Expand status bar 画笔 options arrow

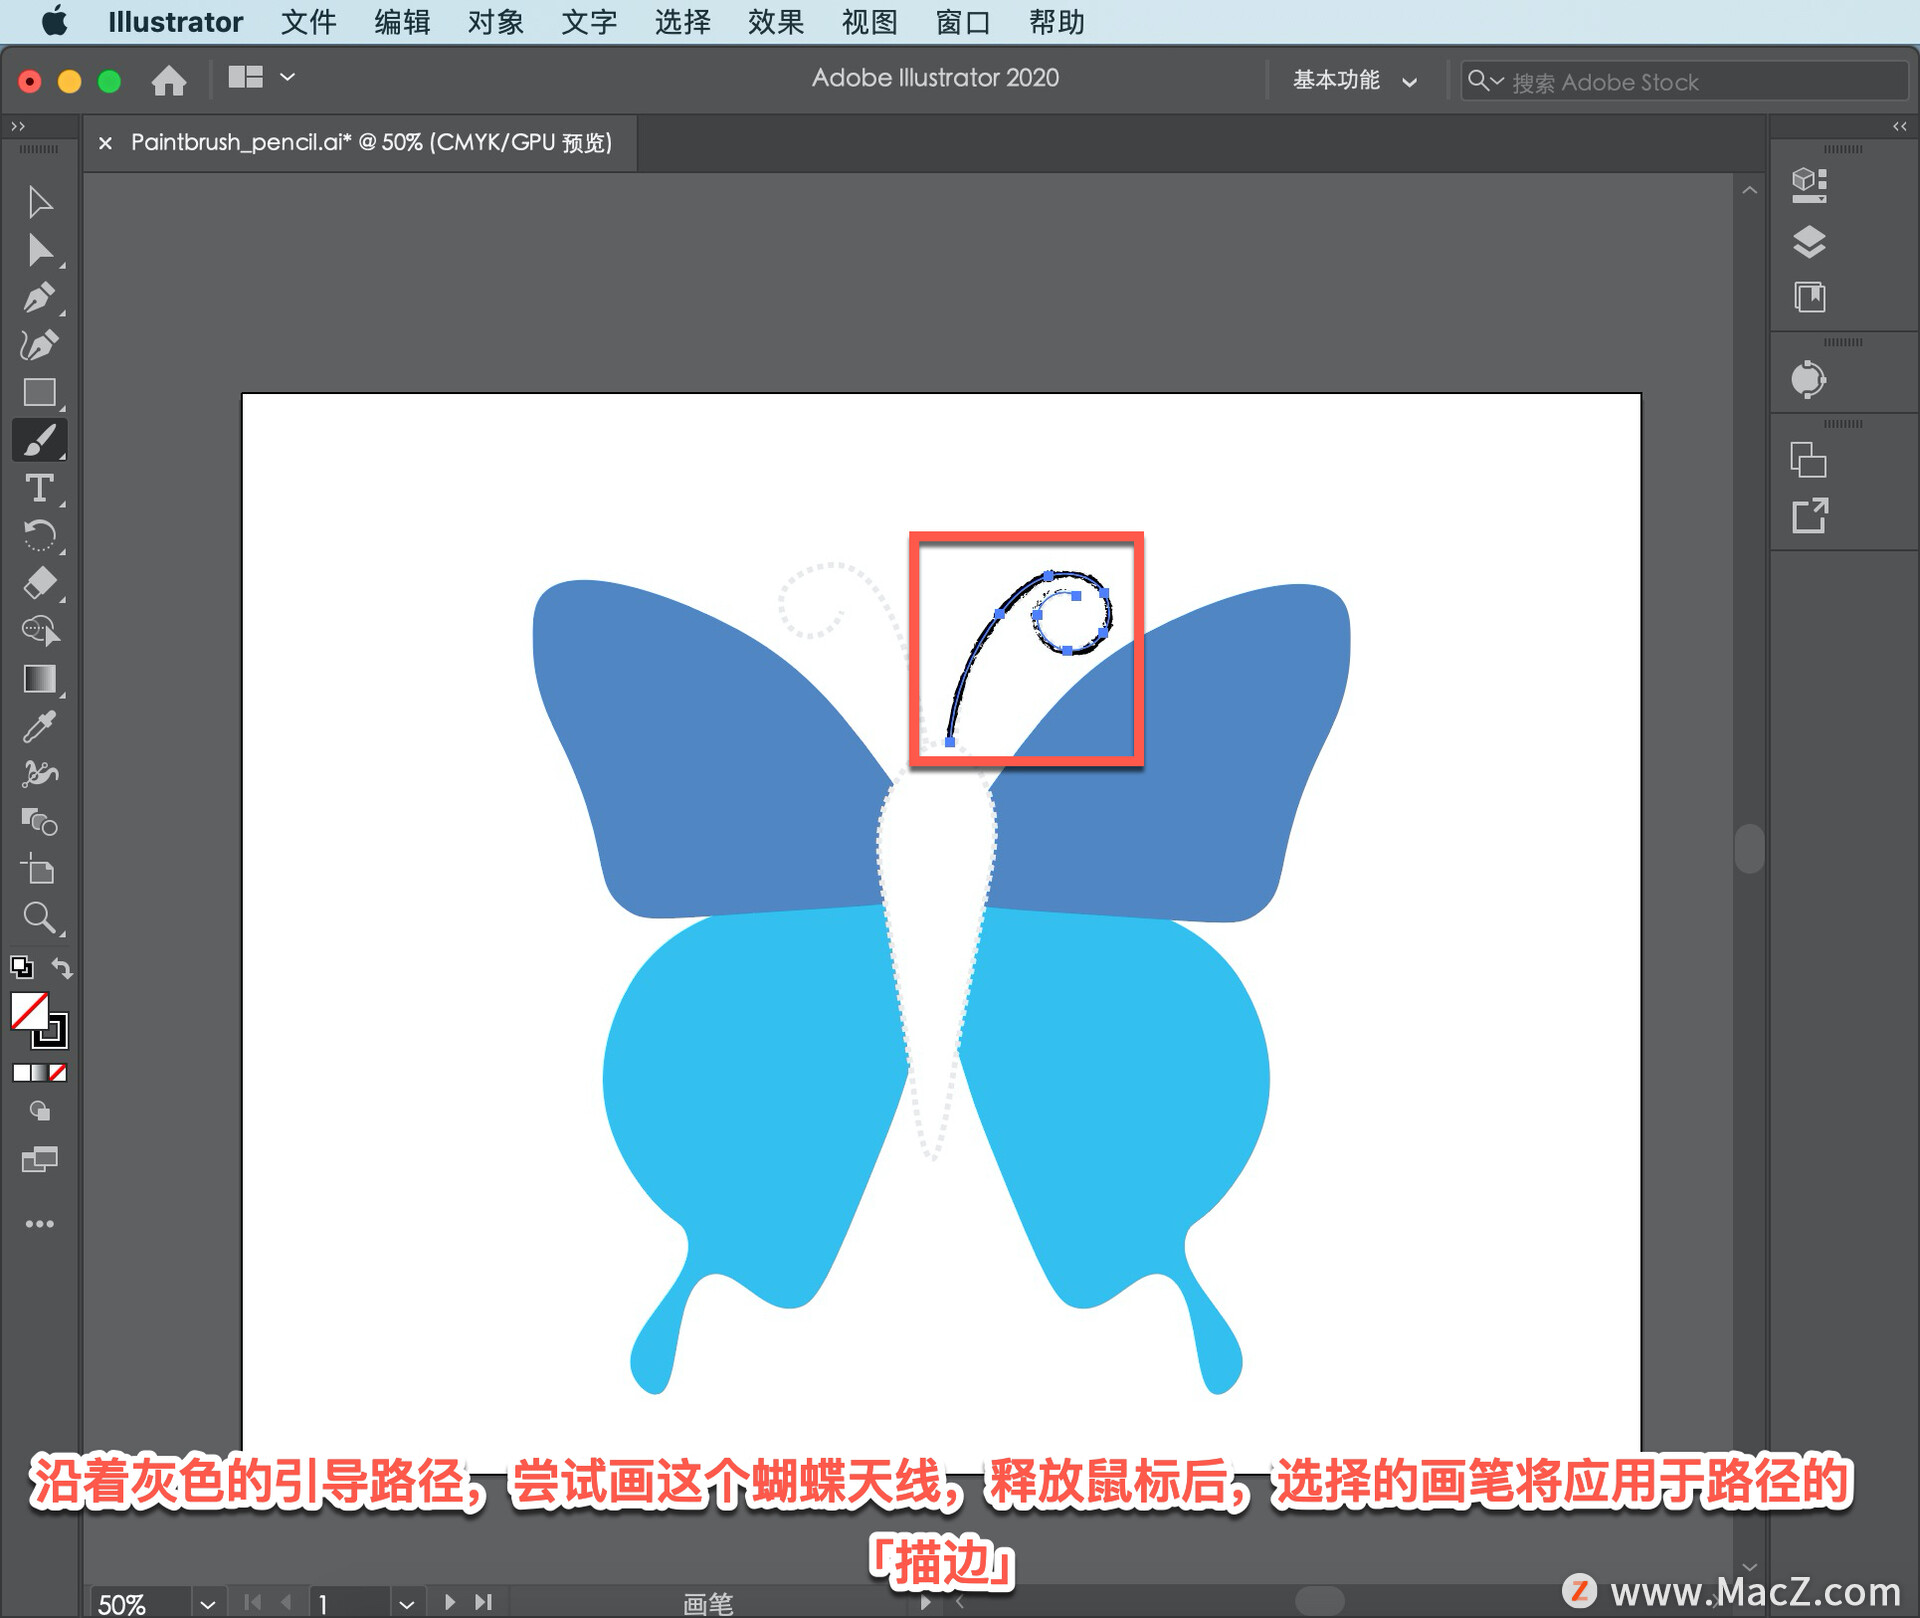pos(925,1602)
